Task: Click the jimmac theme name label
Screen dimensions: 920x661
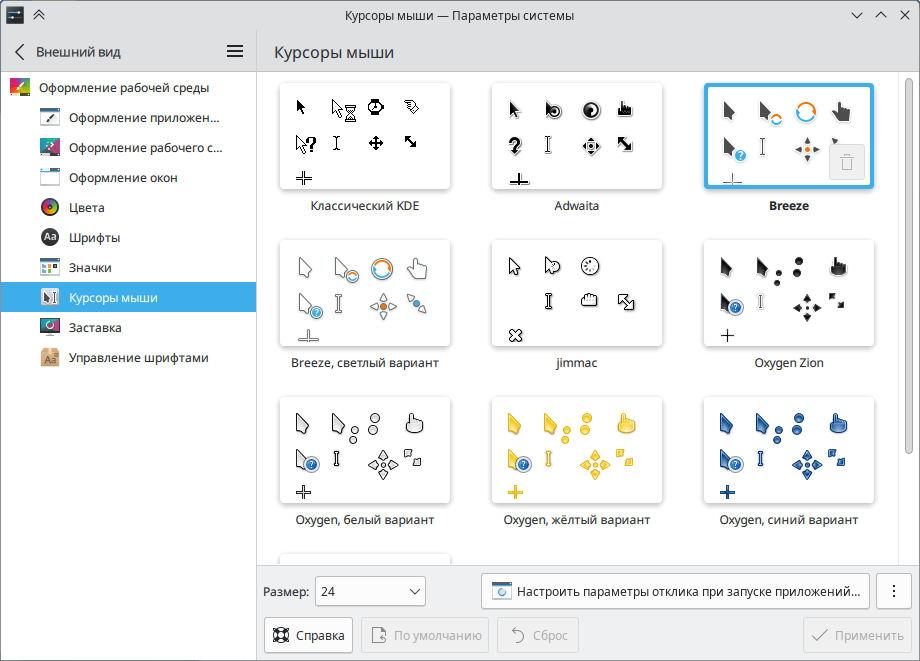Action: coord(577,363)
